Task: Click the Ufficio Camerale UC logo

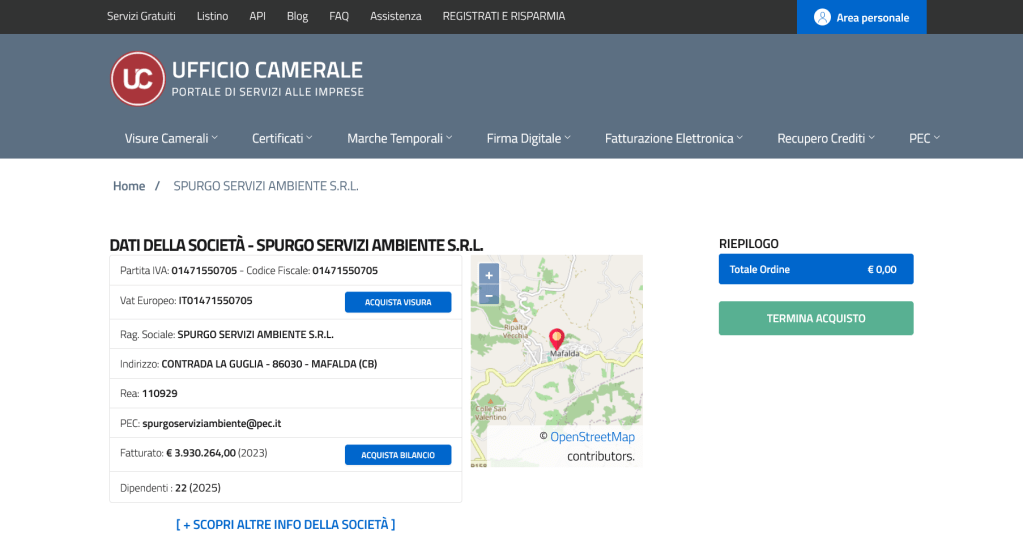Action: coord(137,79)
